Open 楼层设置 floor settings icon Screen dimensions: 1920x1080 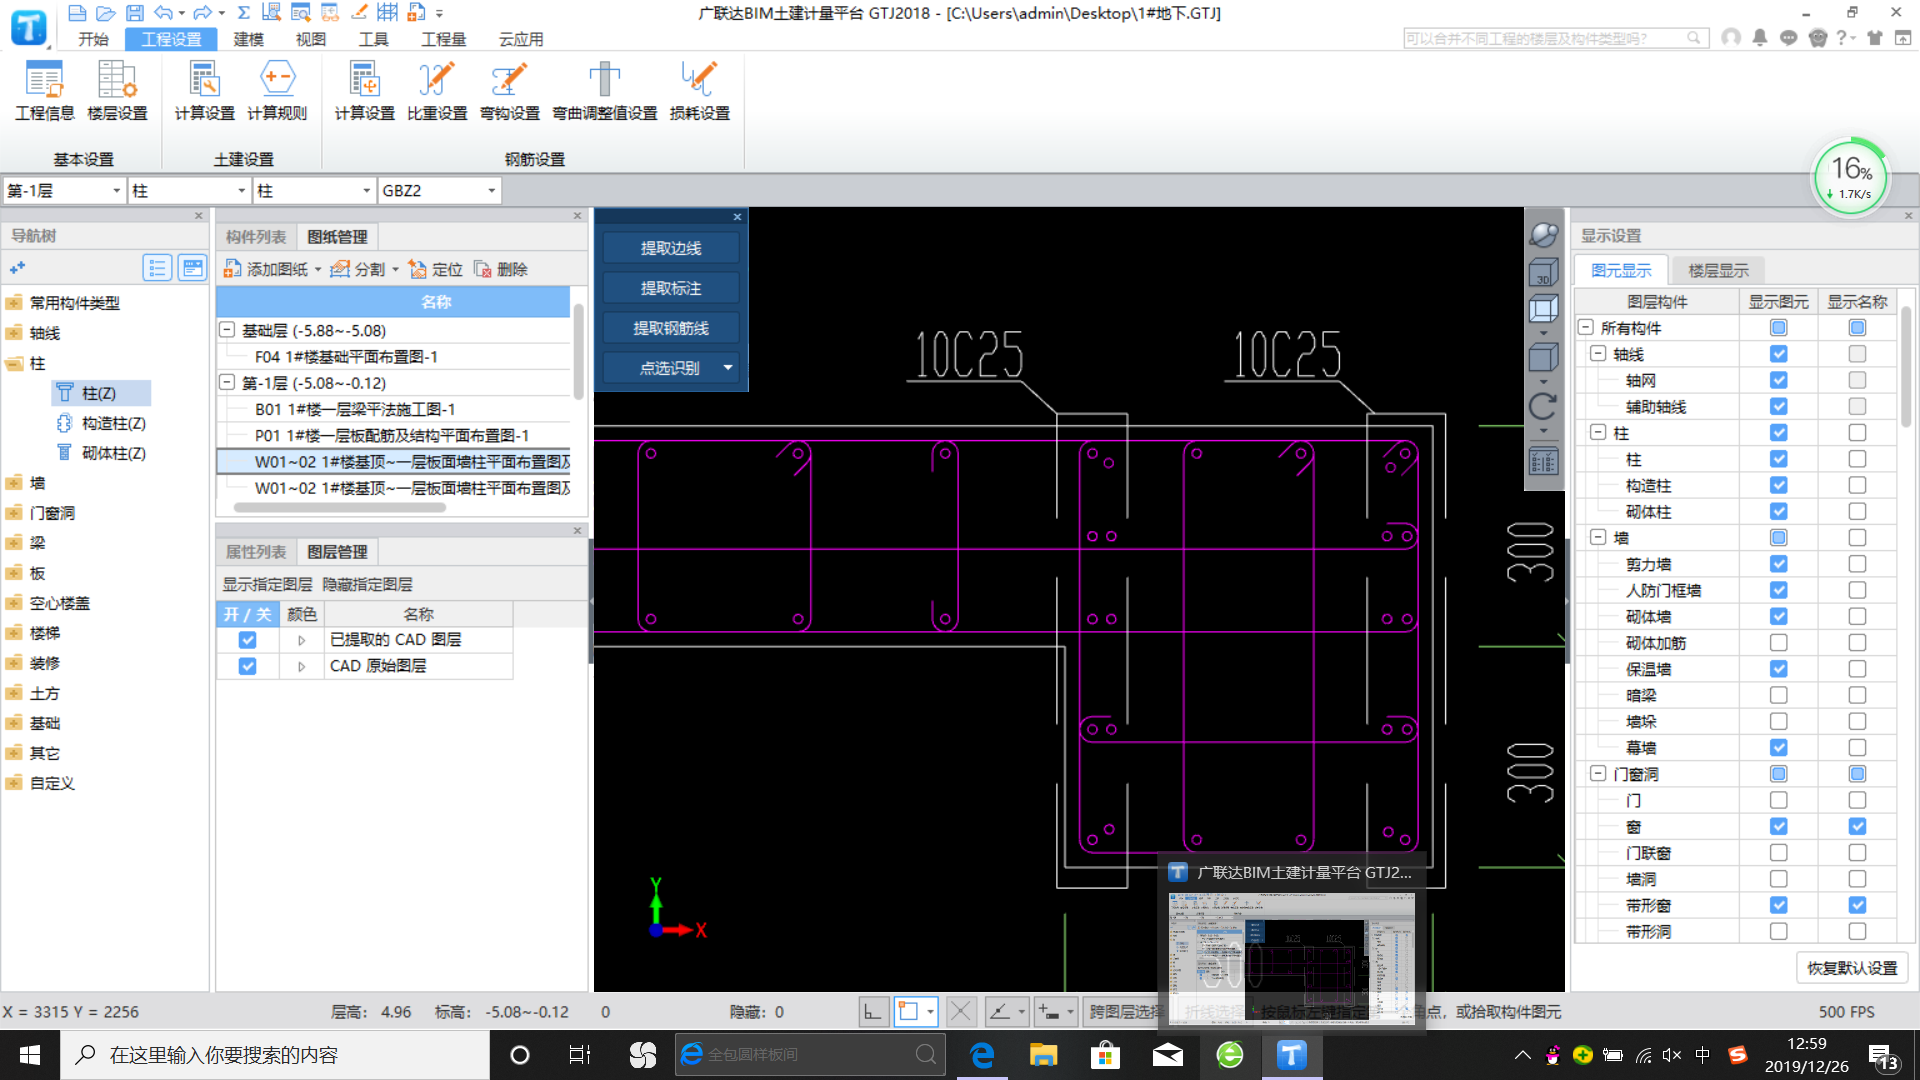[x=117, y=90]
